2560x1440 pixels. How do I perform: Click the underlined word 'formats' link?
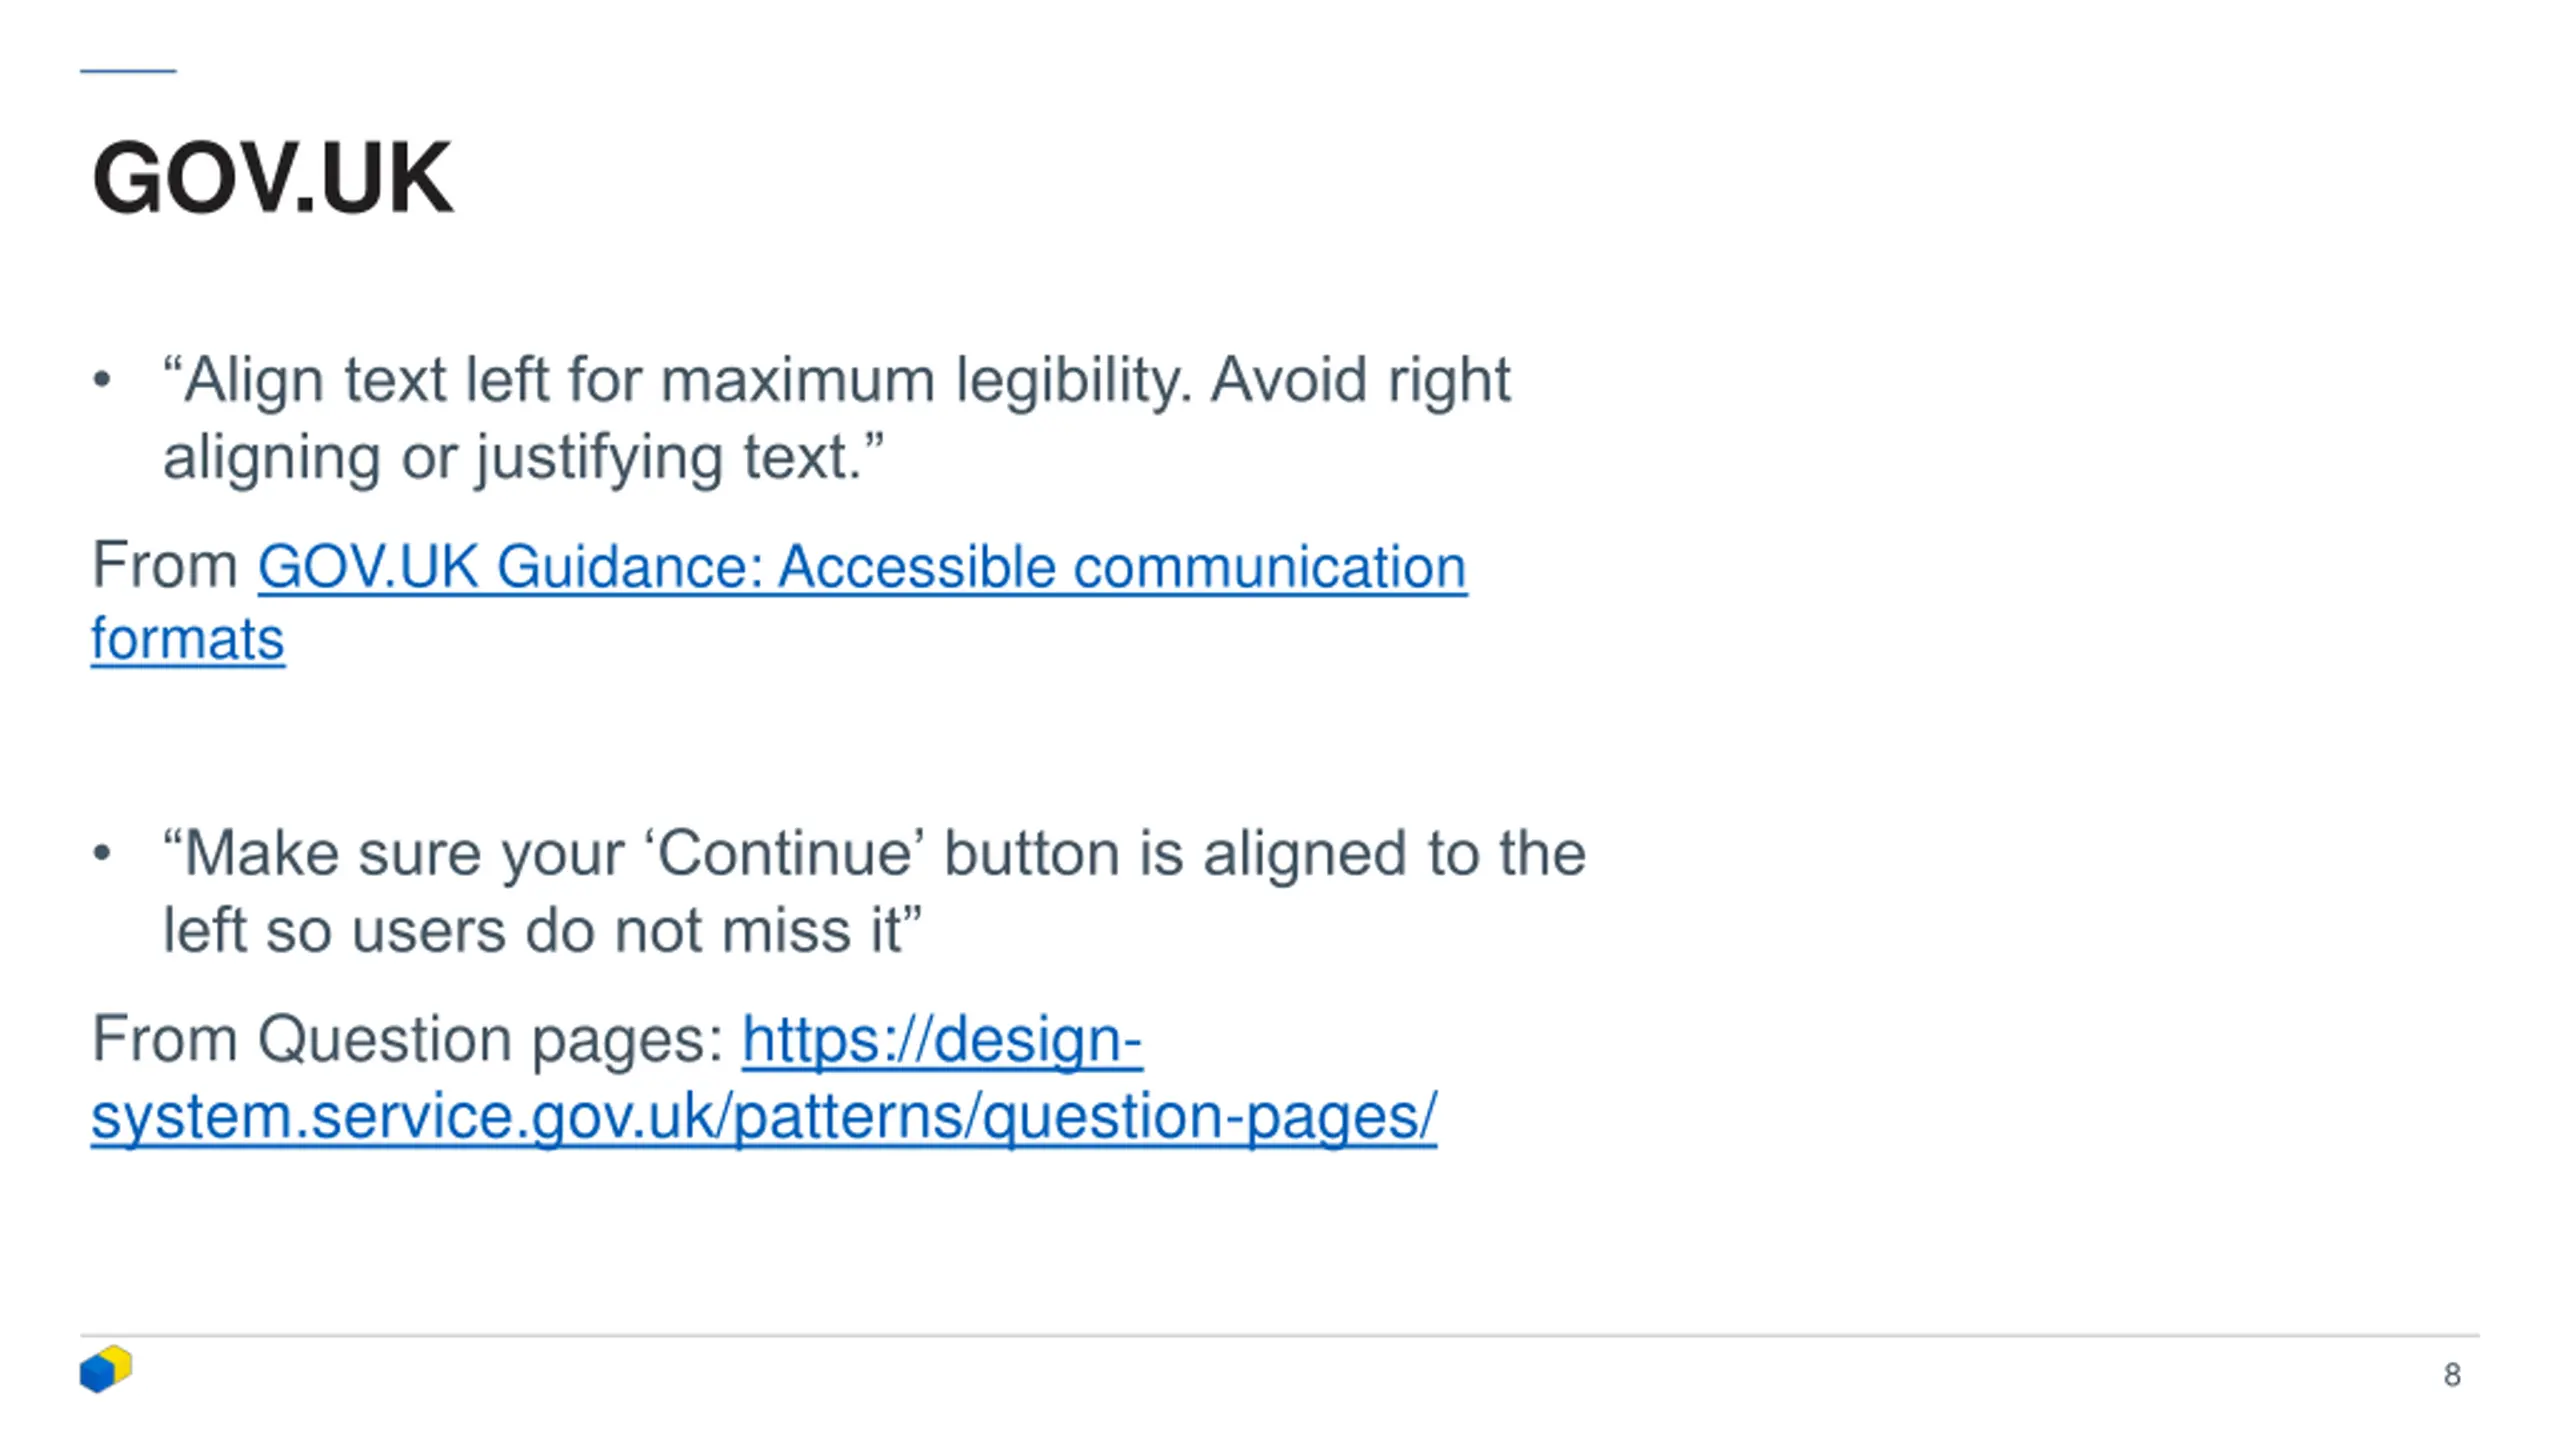pyautogui.click(x=188, y=639)
